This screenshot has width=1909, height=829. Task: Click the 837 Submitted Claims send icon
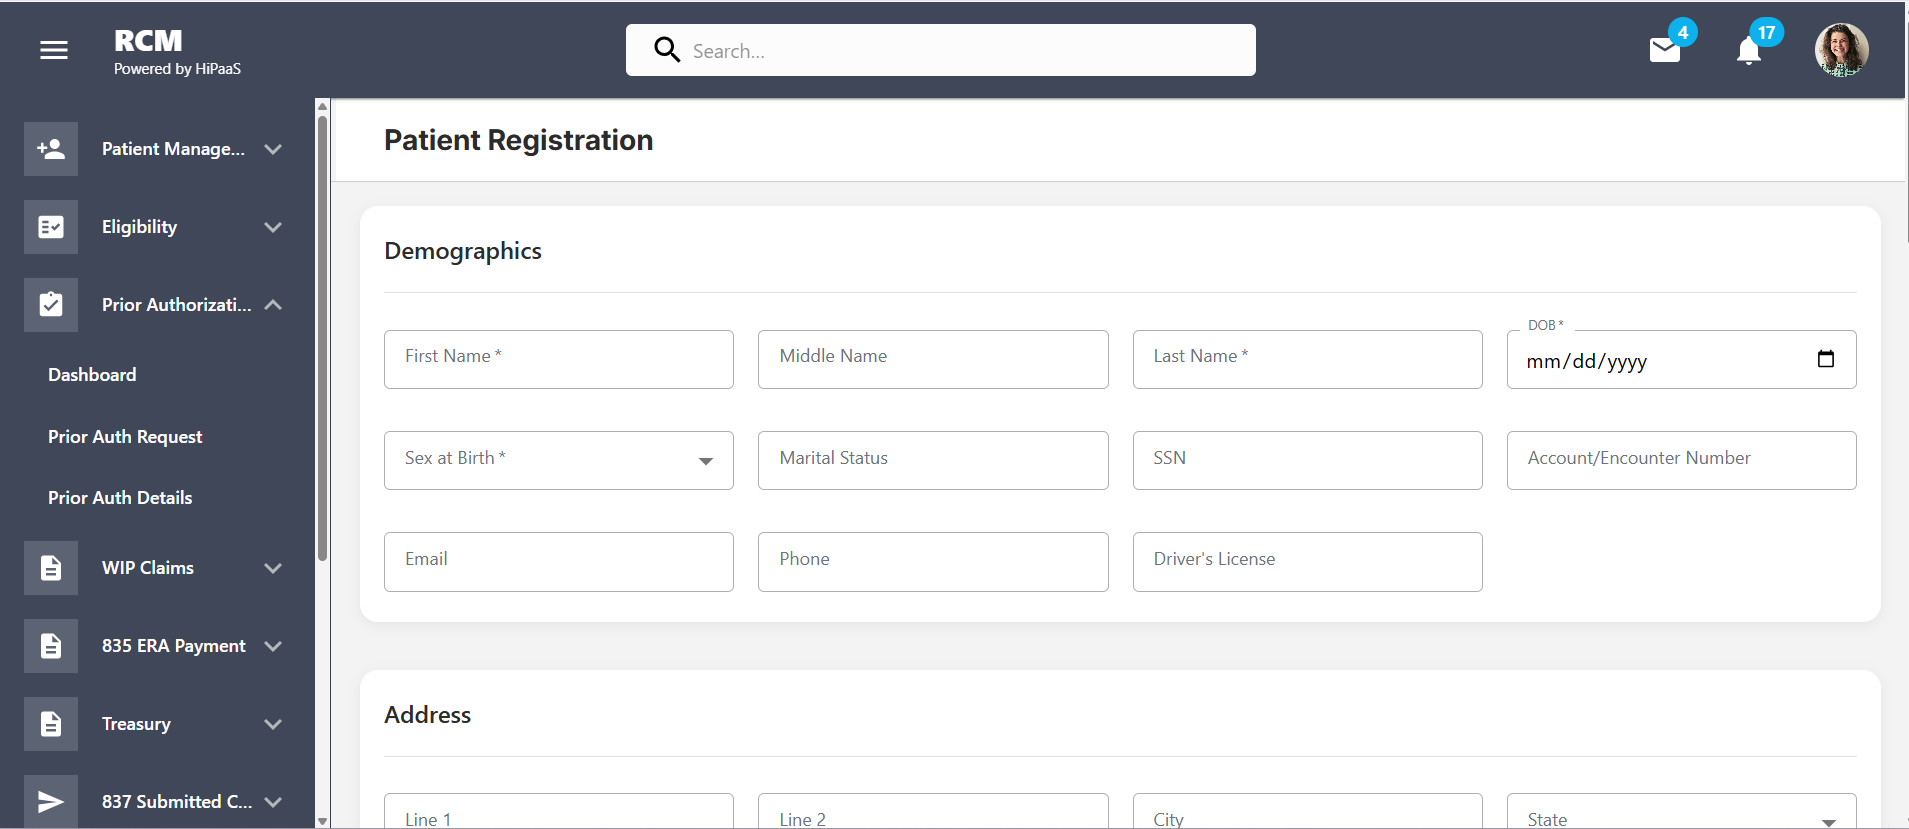pos(51,801)
